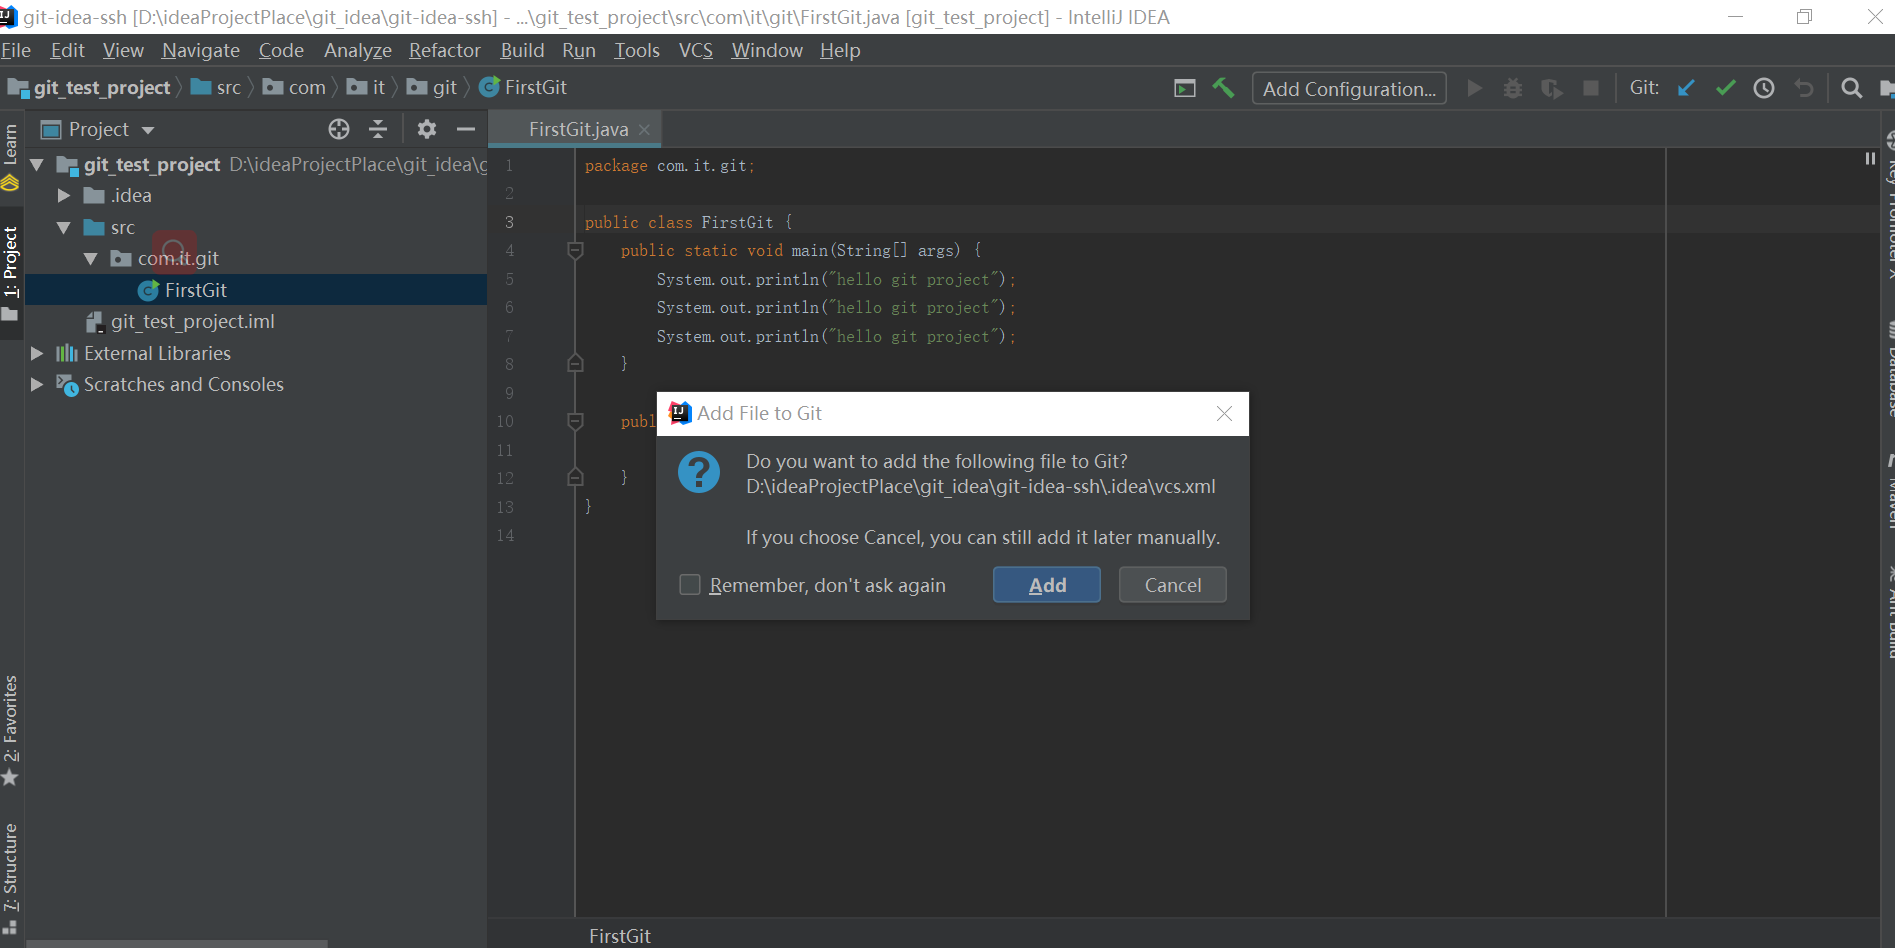Image resolution: width=1895 pixels, height=948 pixels.
Task: Click the Add button in dialog
Action: pyautogui.click(x=1047, y=585)
